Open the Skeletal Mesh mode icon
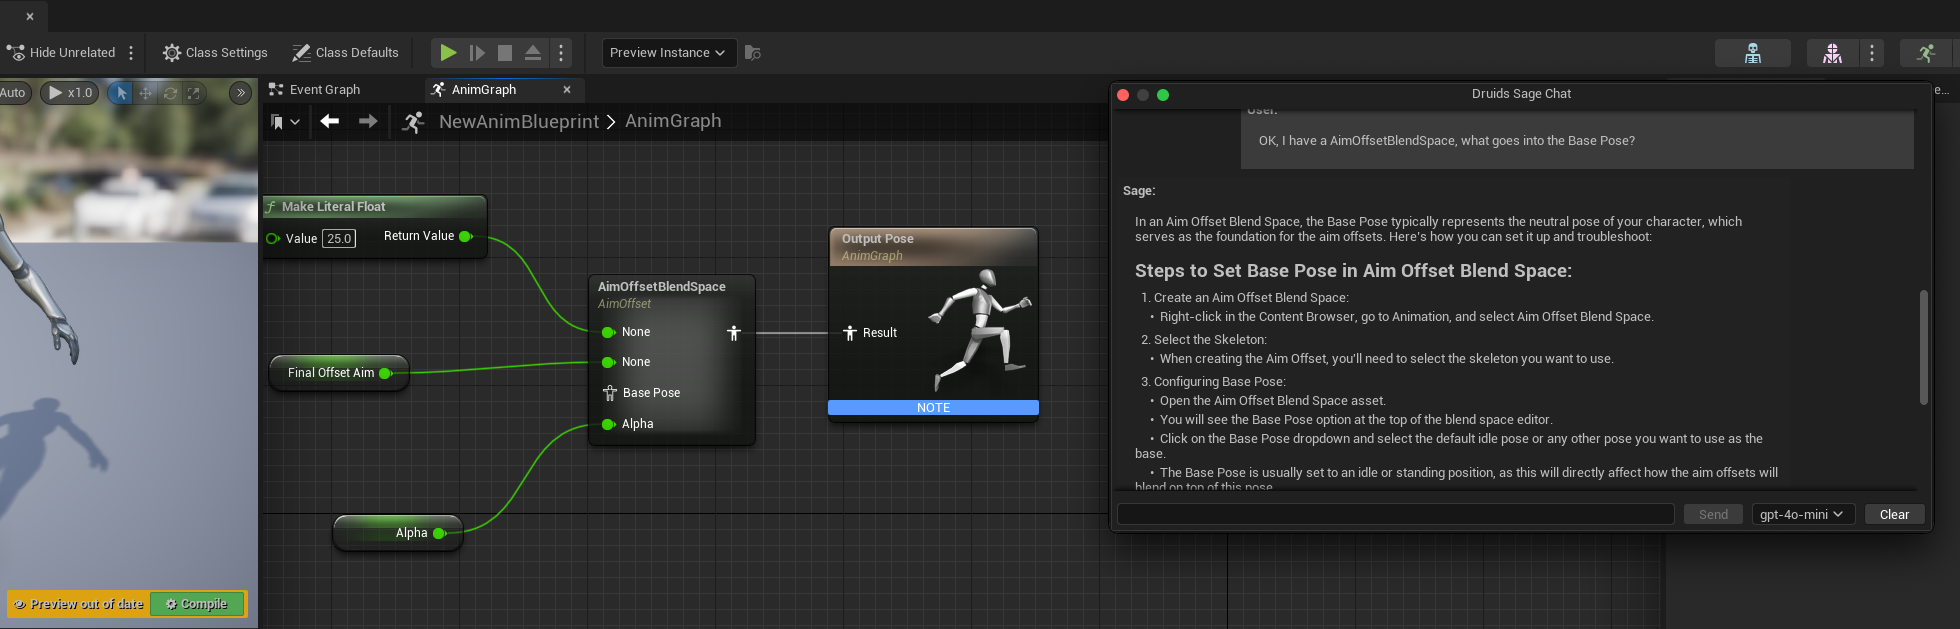1960x629 pixels. [1832, 53]
